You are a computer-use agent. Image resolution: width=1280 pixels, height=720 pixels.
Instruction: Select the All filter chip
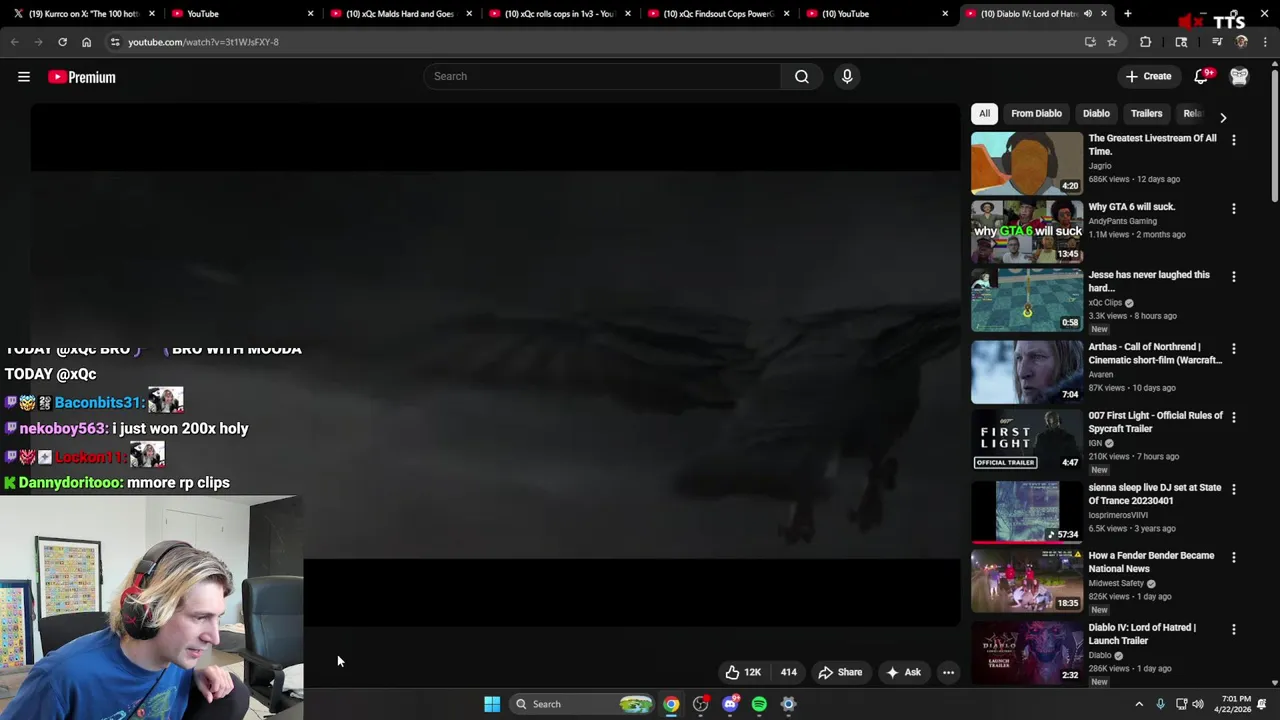click(x=984, y=114)
